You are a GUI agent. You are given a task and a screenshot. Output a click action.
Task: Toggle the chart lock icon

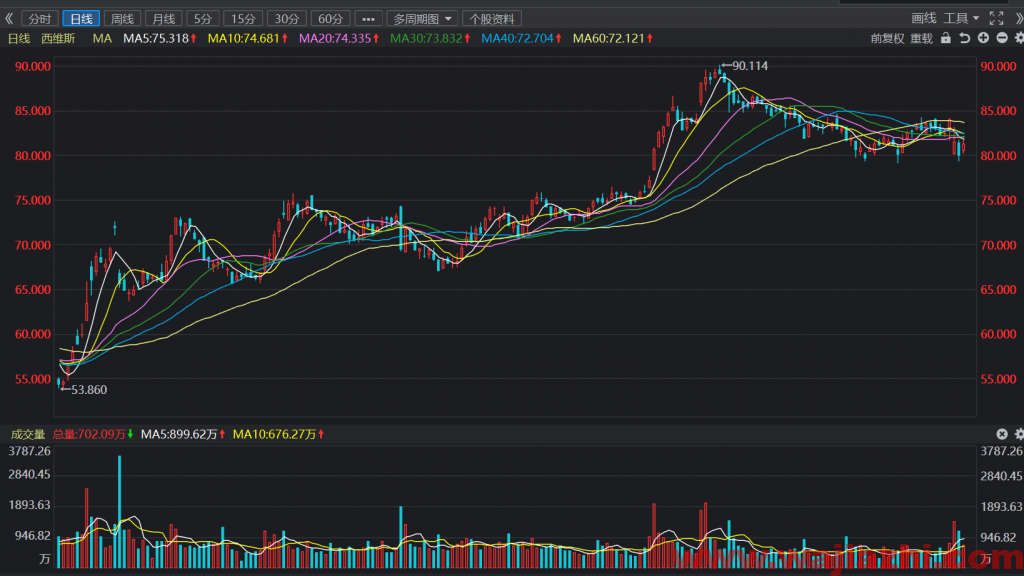pos(946,39)
